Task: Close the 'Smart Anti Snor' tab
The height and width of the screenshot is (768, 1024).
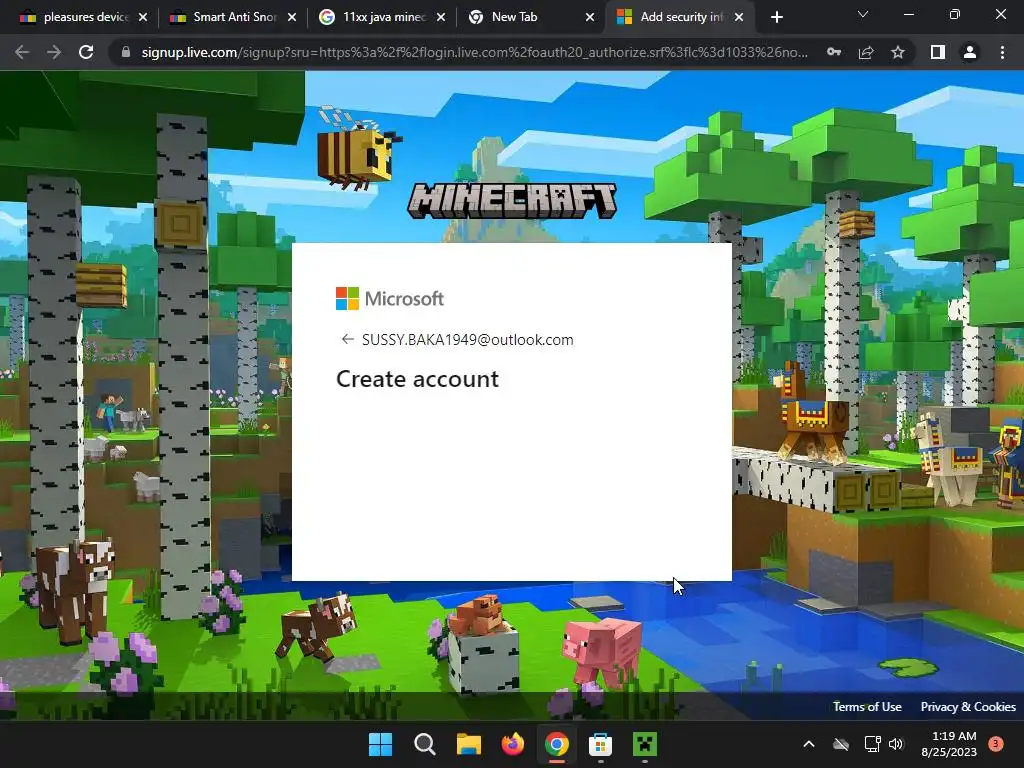Action: [x=292, y=18]
